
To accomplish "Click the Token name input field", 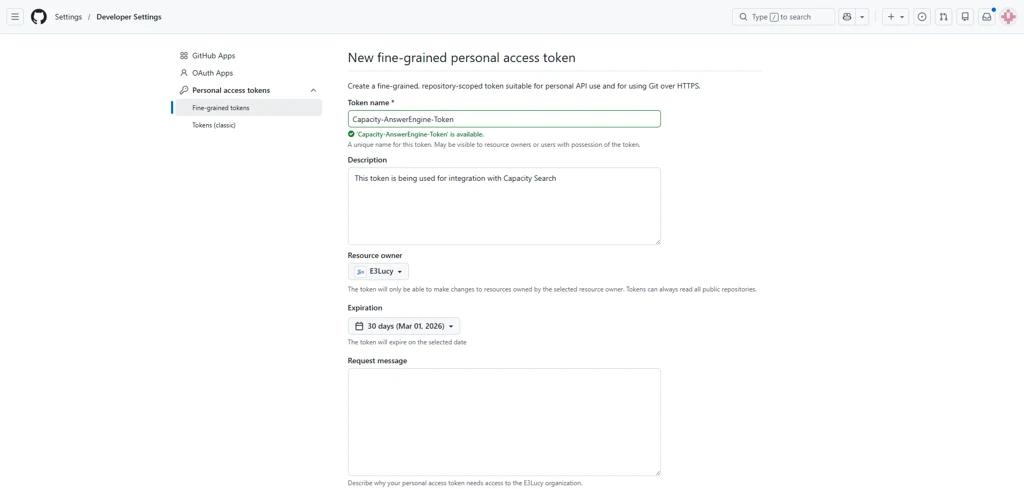I will point(504,119).
